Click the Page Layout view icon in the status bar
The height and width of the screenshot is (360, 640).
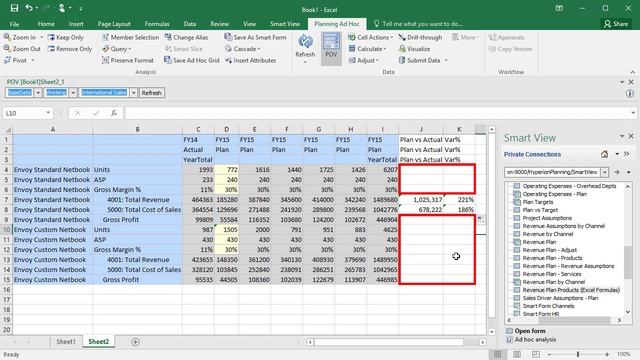[517, 354]
